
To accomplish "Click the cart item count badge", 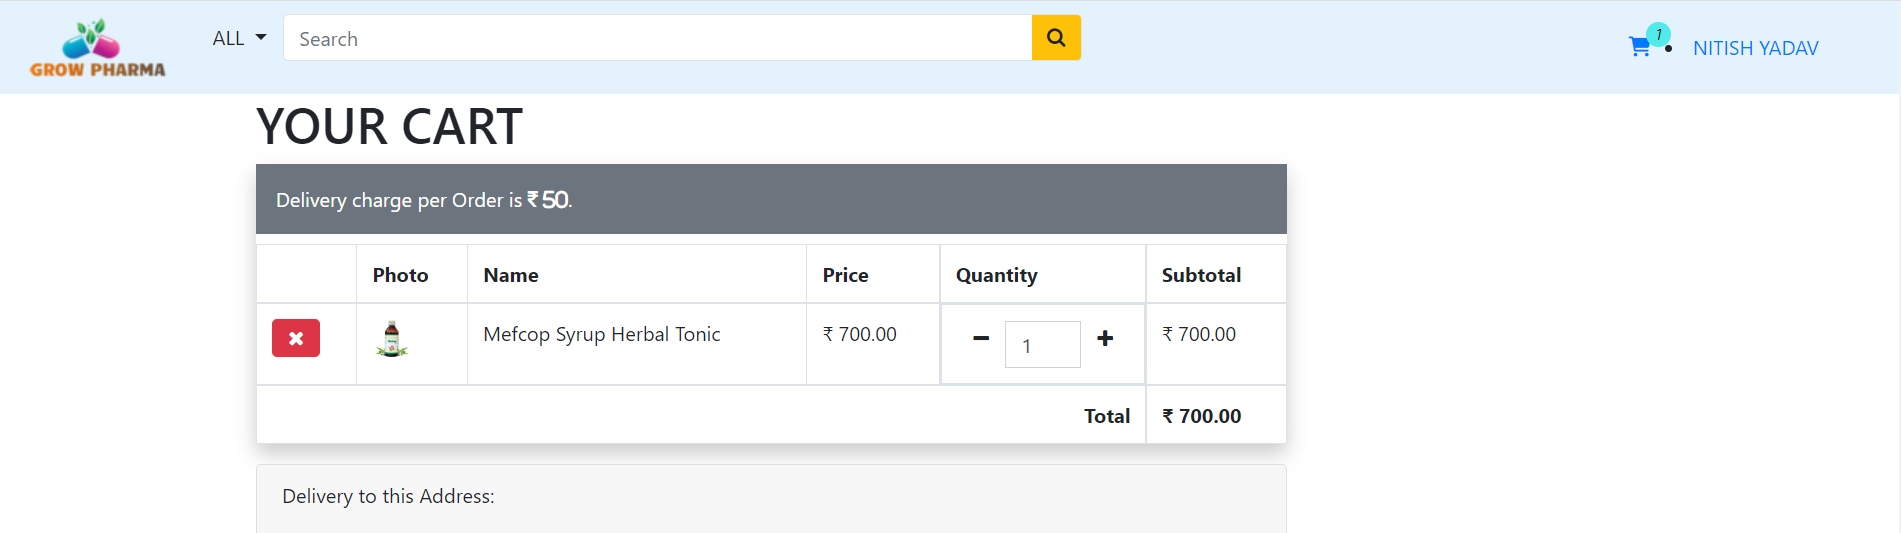I will (x=1658, y=34).
